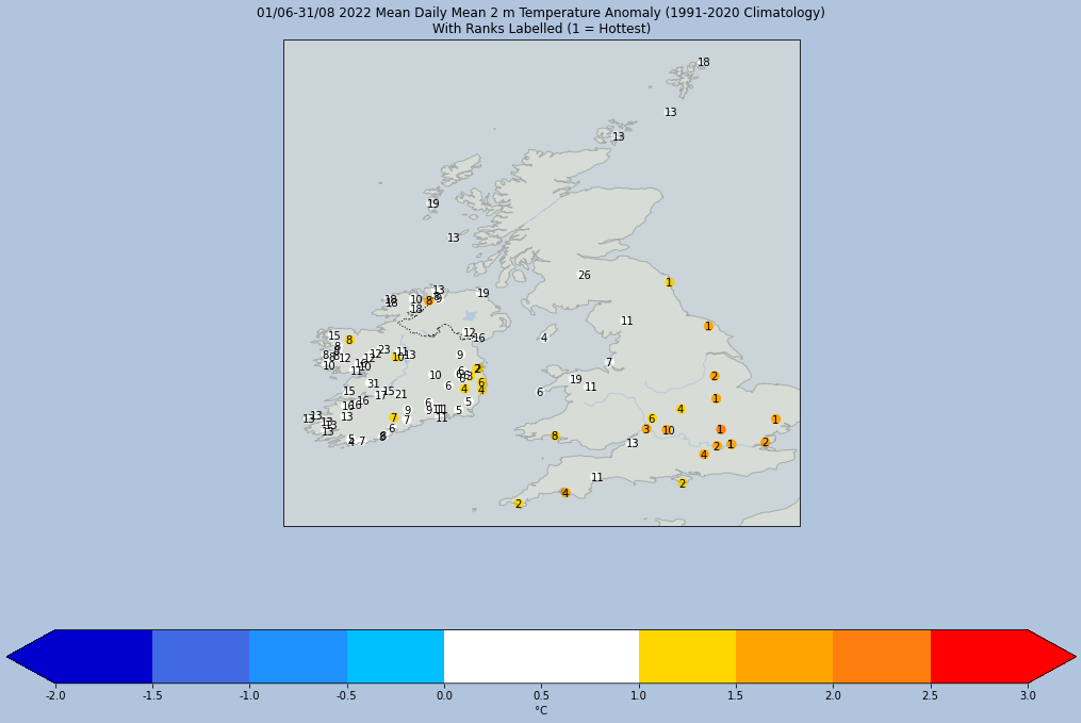Click the 0.0 colorbar tick label
This screenshot has width=1081, height=723.
point(444,695)
